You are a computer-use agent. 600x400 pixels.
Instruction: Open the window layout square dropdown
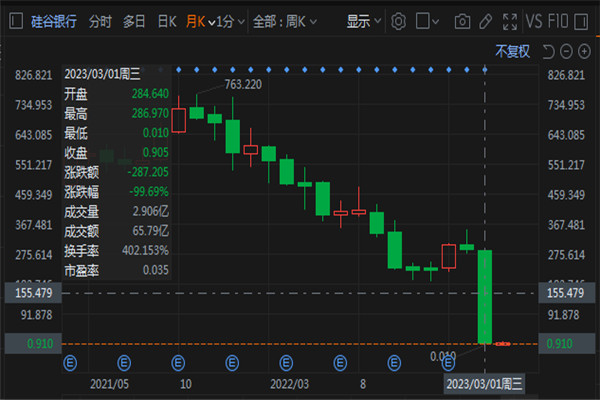[427, 21]
